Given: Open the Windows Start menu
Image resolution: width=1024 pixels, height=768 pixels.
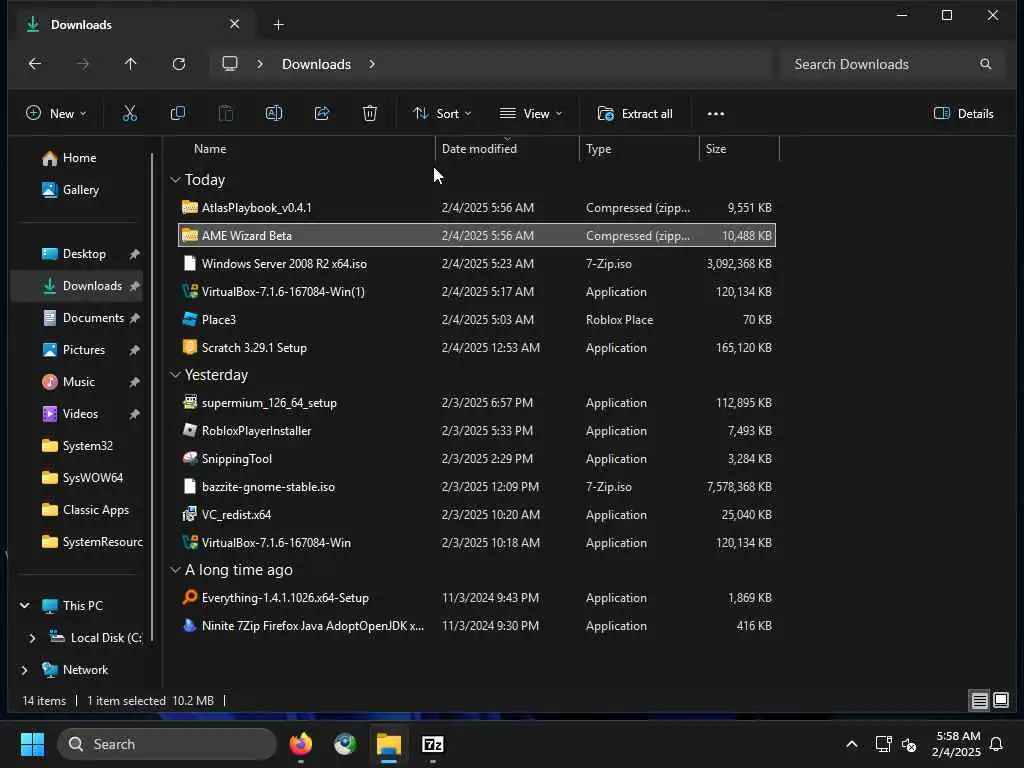Looking at the screenshot, I should (32, 744).
